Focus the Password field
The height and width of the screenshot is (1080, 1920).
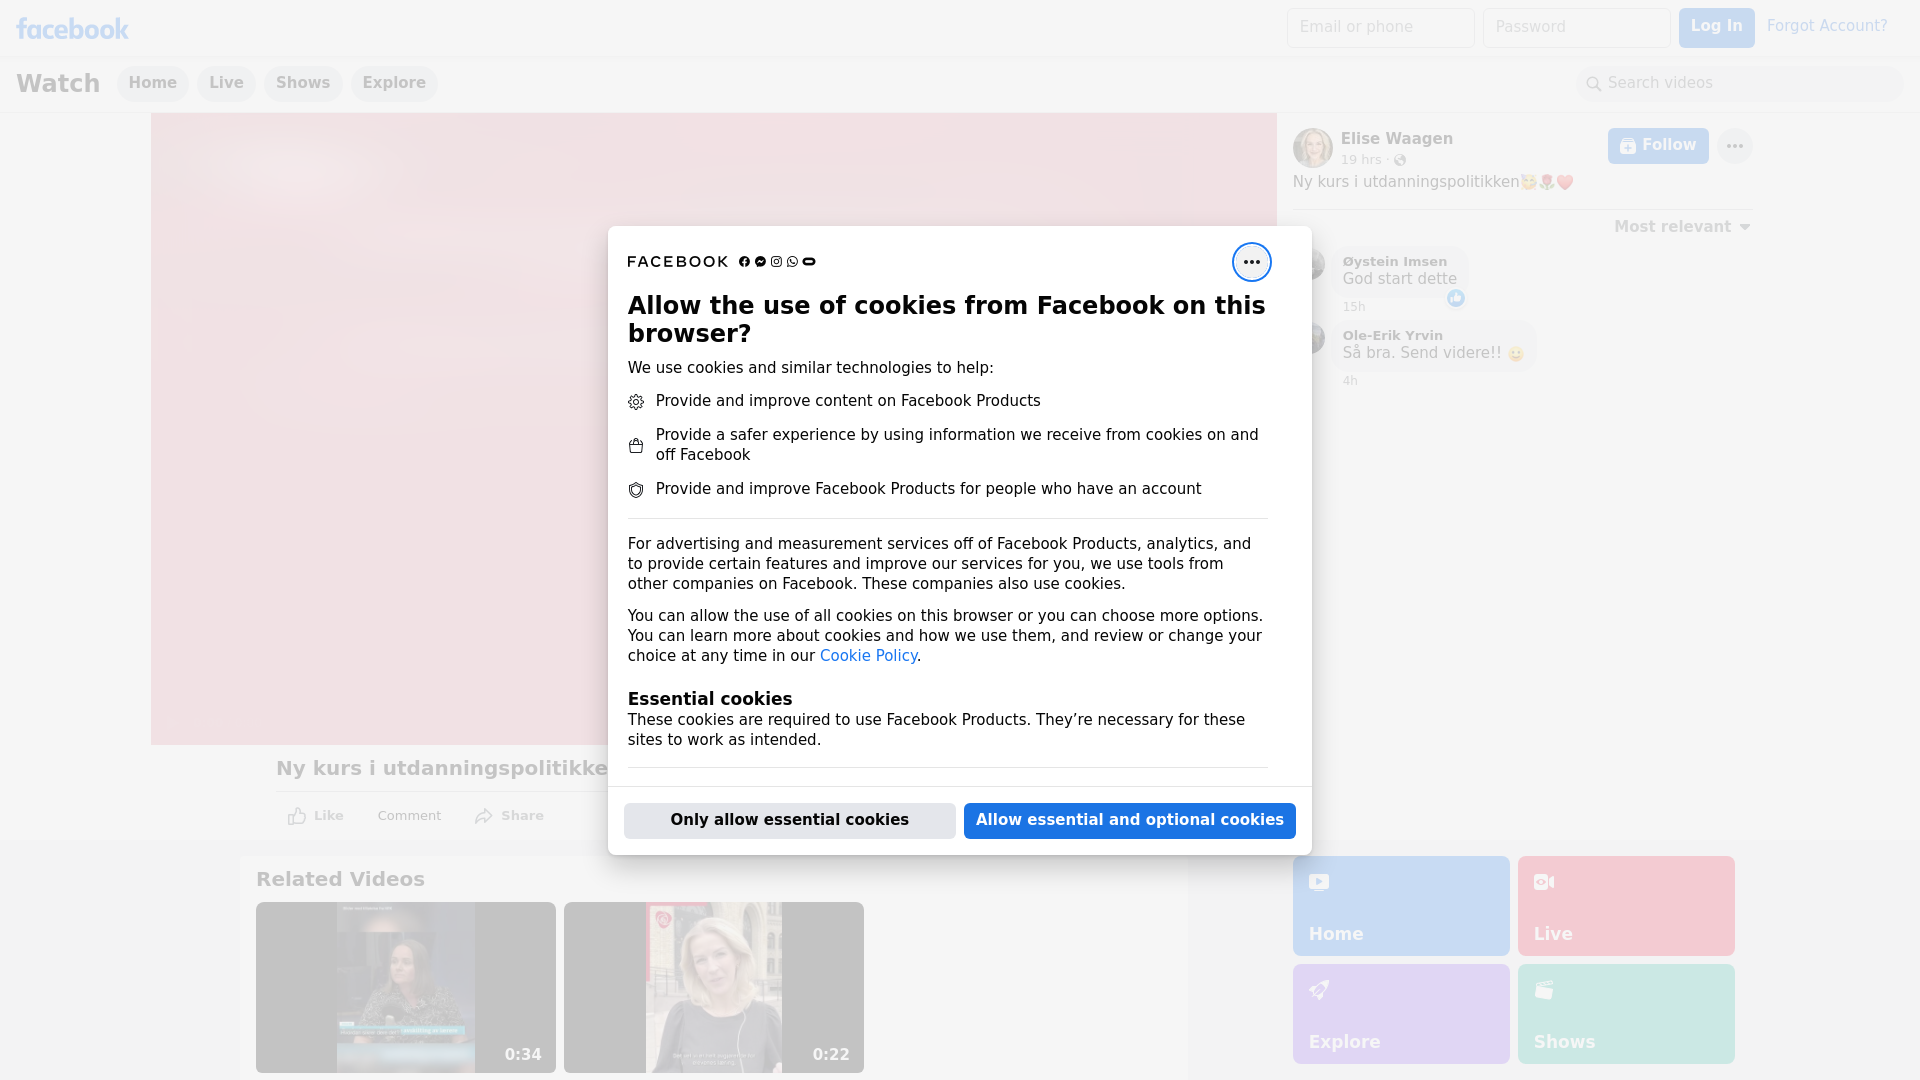pos(1577,28)
